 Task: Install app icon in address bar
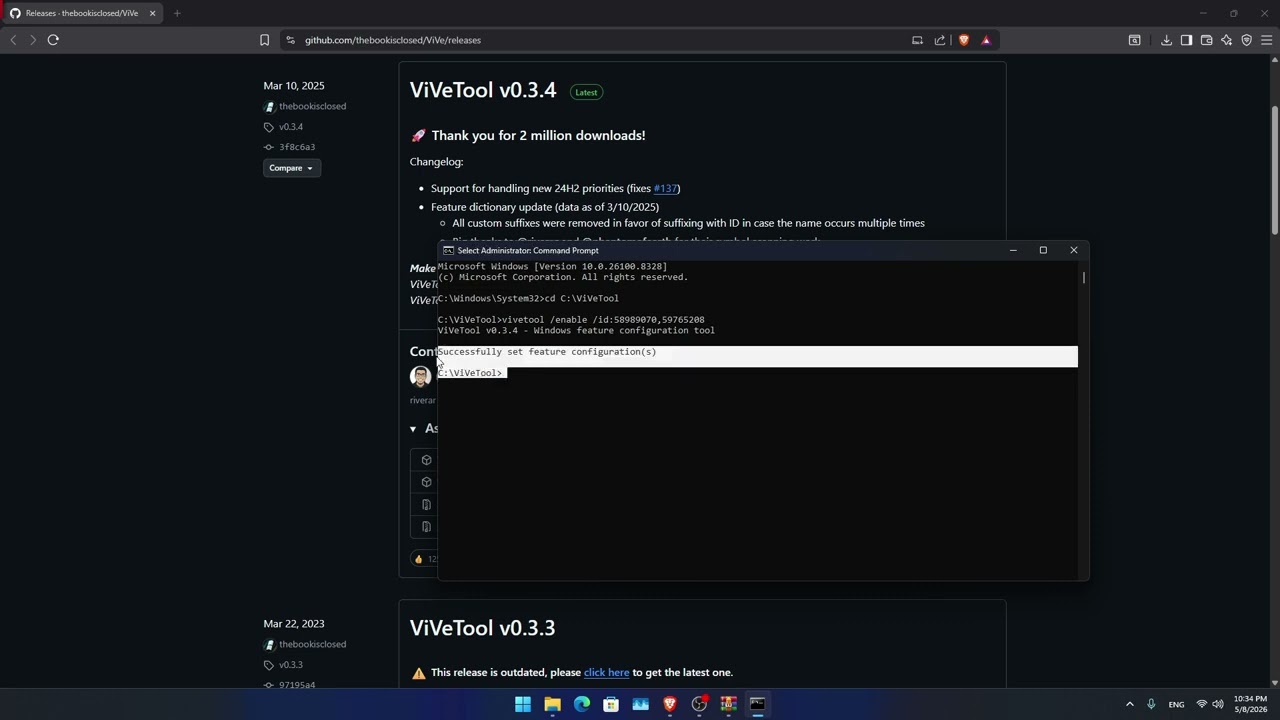coord(917,40)
